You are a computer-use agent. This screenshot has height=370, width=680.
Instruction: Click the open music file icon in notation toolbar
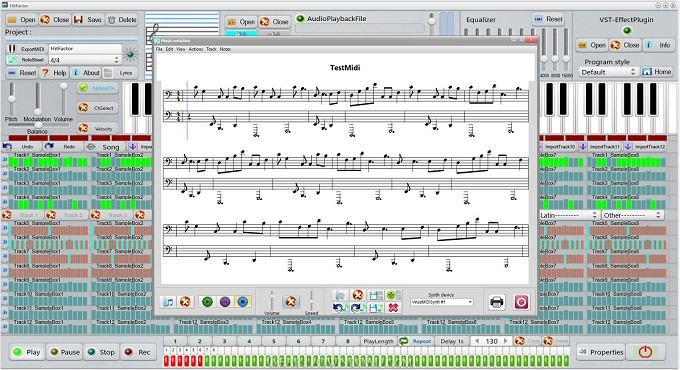pyautogui.click(x=168, y=302)
